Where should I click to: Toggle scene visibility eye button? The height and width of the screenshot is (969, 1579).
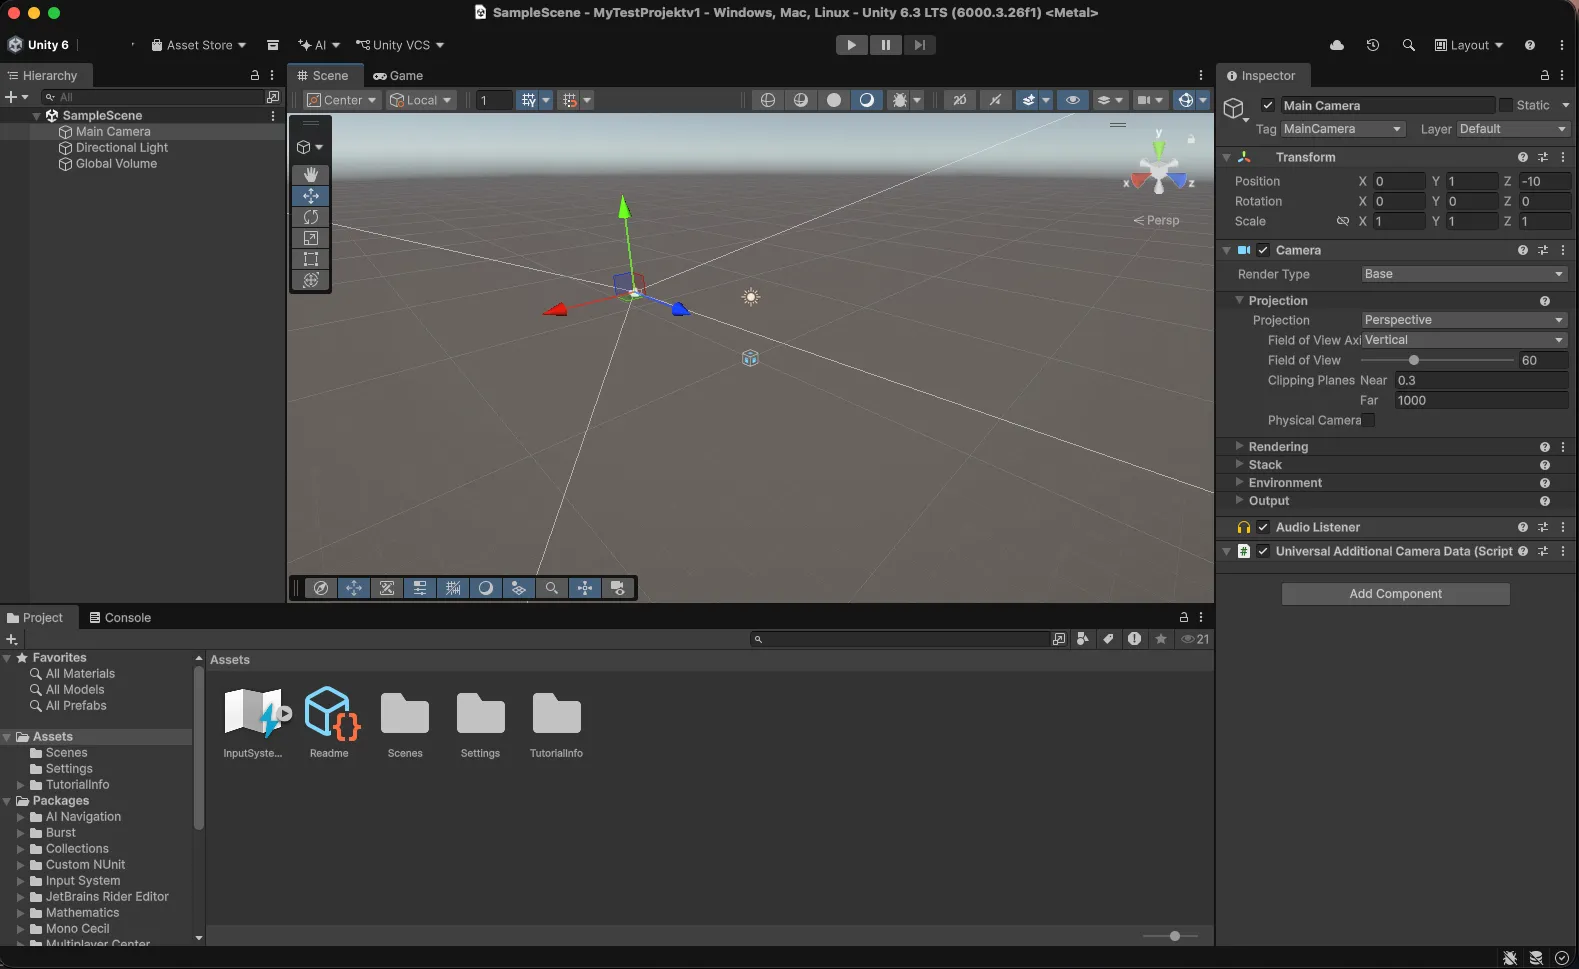(1073, 100)
